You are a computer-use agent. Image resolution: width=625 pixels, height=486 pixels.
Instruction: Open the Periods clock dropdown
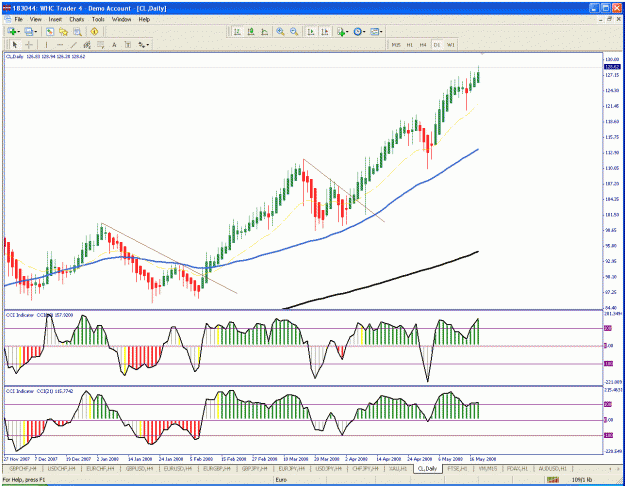359,31
